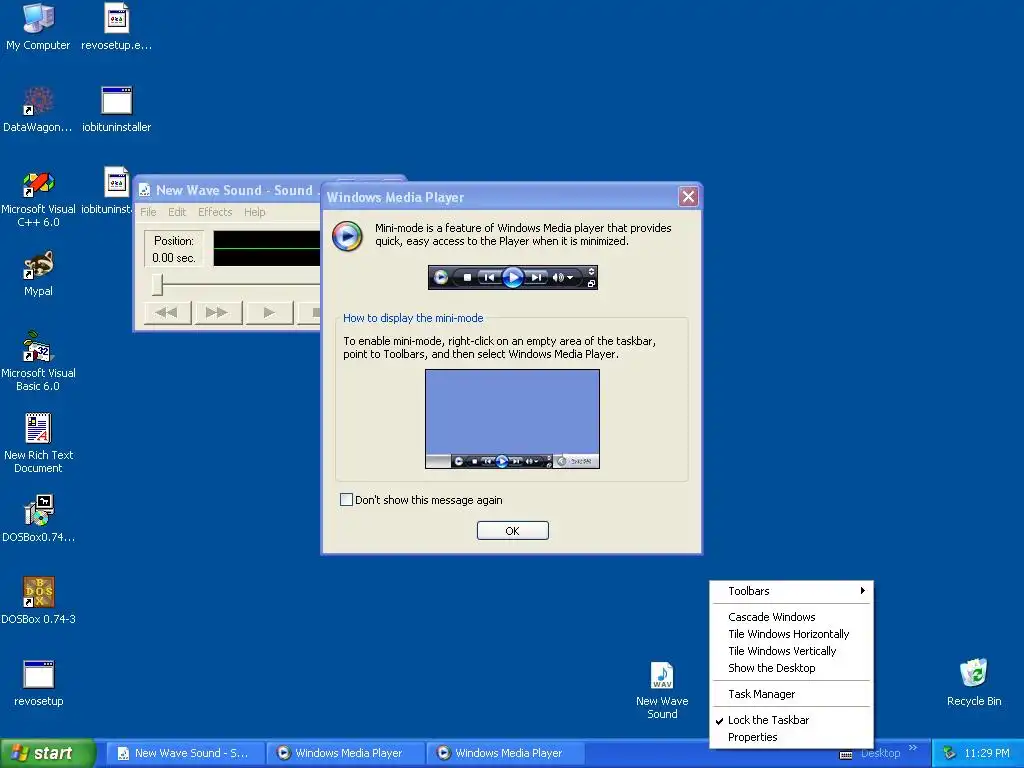Choose Tile Windows Vertically
This screenshot has width=1024, height=768.
[792, 651]
